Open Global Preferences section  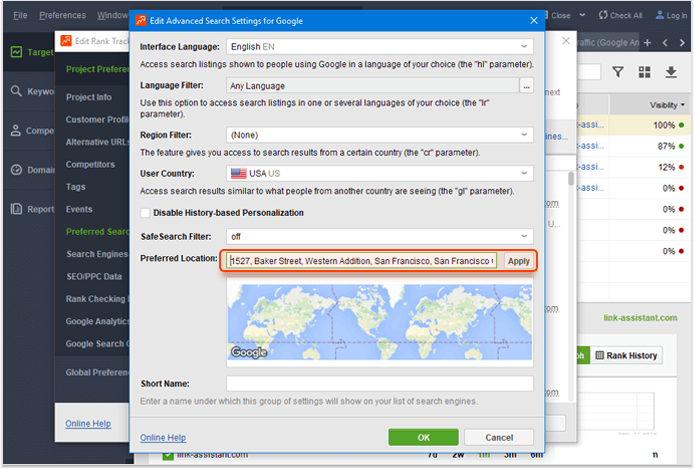tap(97, 373)
